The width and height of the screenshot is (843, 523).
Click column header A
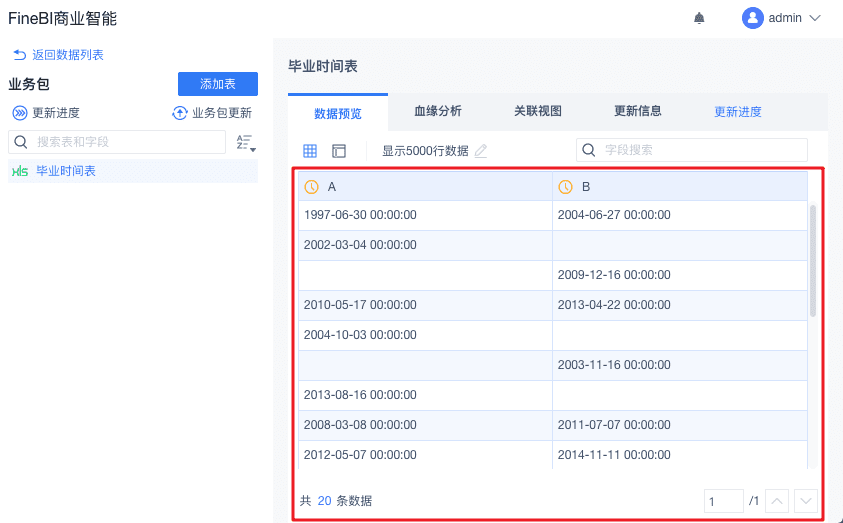coord(425,187)
